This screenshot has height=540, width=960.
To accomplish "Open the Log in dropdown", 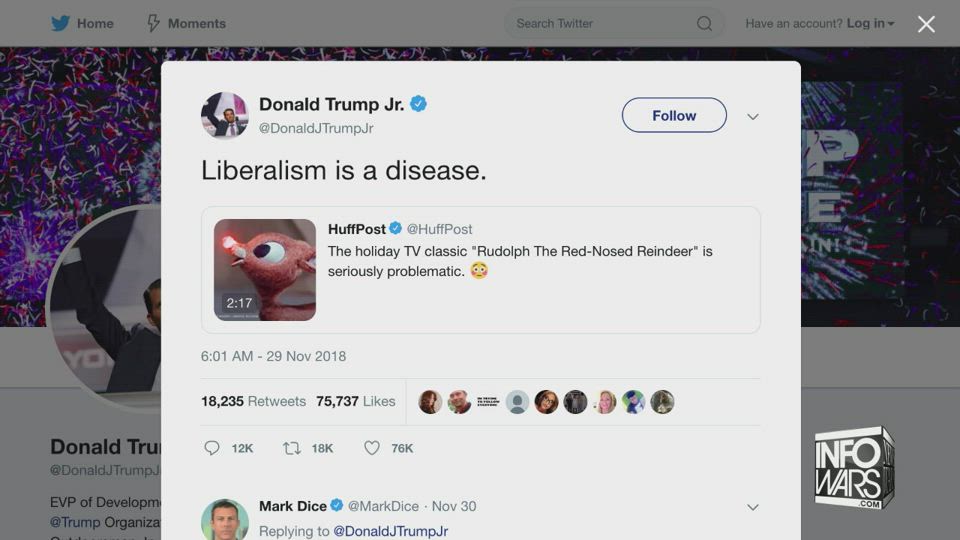I will 871,23.
